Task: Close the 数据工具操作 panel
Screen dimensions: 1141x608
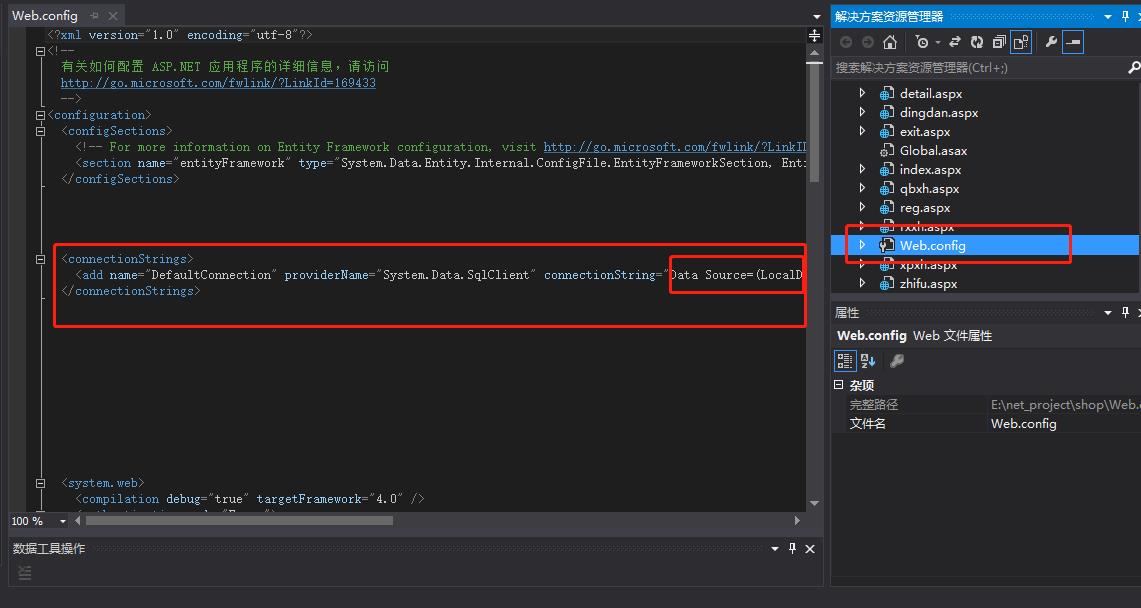Action: 810,549
